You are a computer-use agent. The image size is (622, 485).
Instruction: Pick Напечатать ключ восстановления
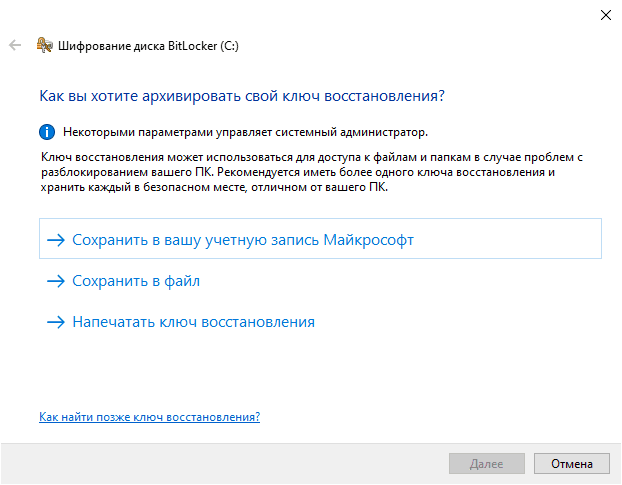click(x=193, y=323)
